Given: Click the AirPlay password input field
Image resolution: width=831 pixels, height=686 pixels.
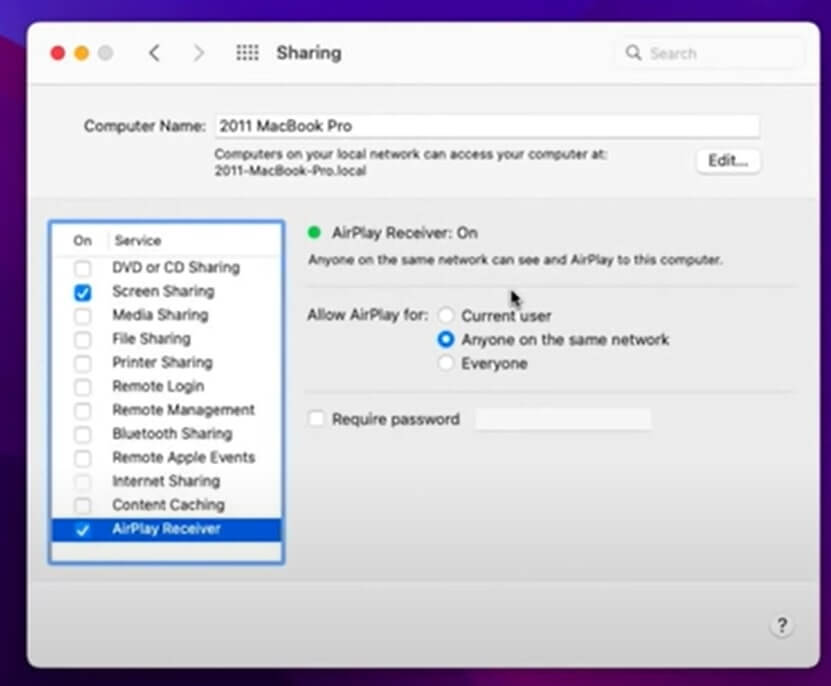Looking at the screenshot, I should [563, 419].
